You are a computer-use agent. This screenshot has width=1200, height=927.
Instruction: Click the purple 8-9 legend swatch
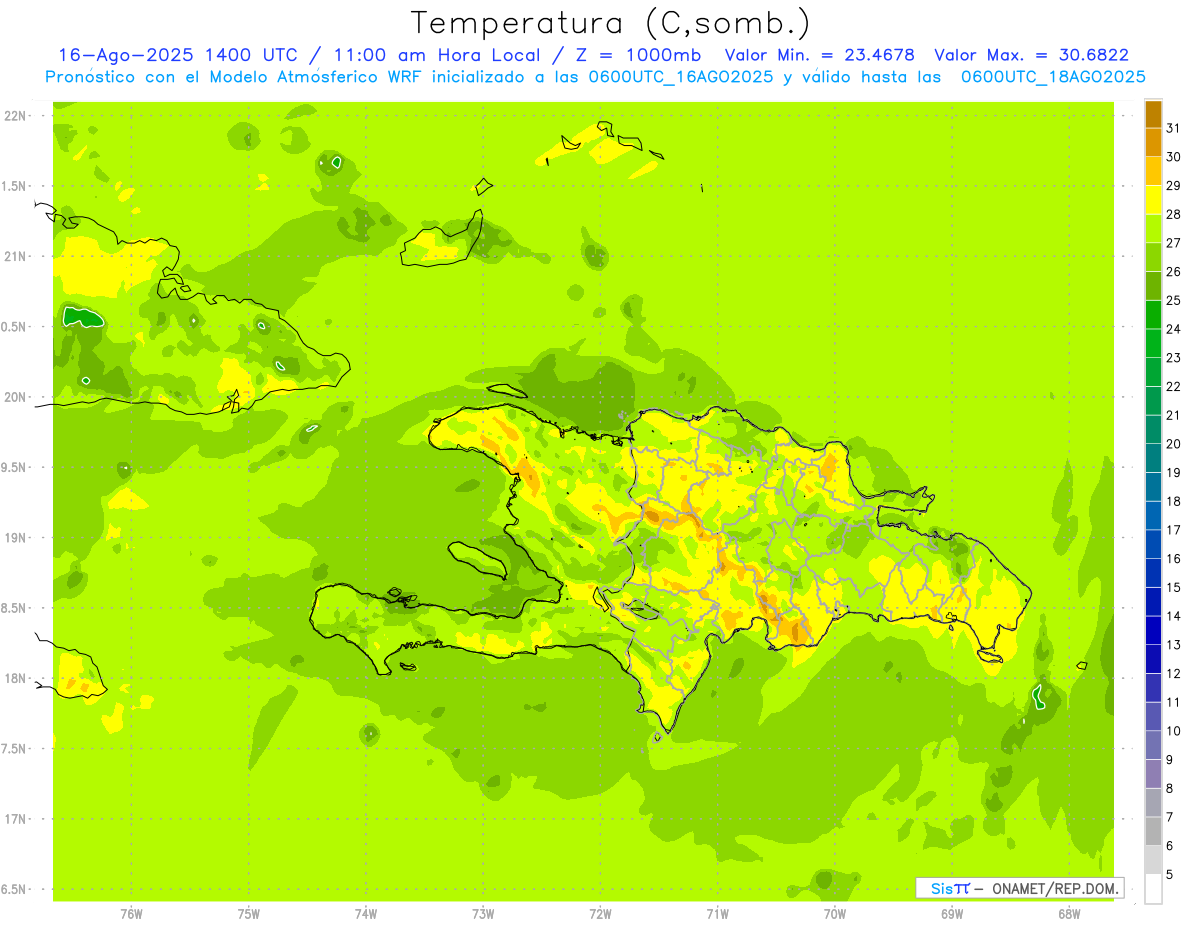point(1153,774)
